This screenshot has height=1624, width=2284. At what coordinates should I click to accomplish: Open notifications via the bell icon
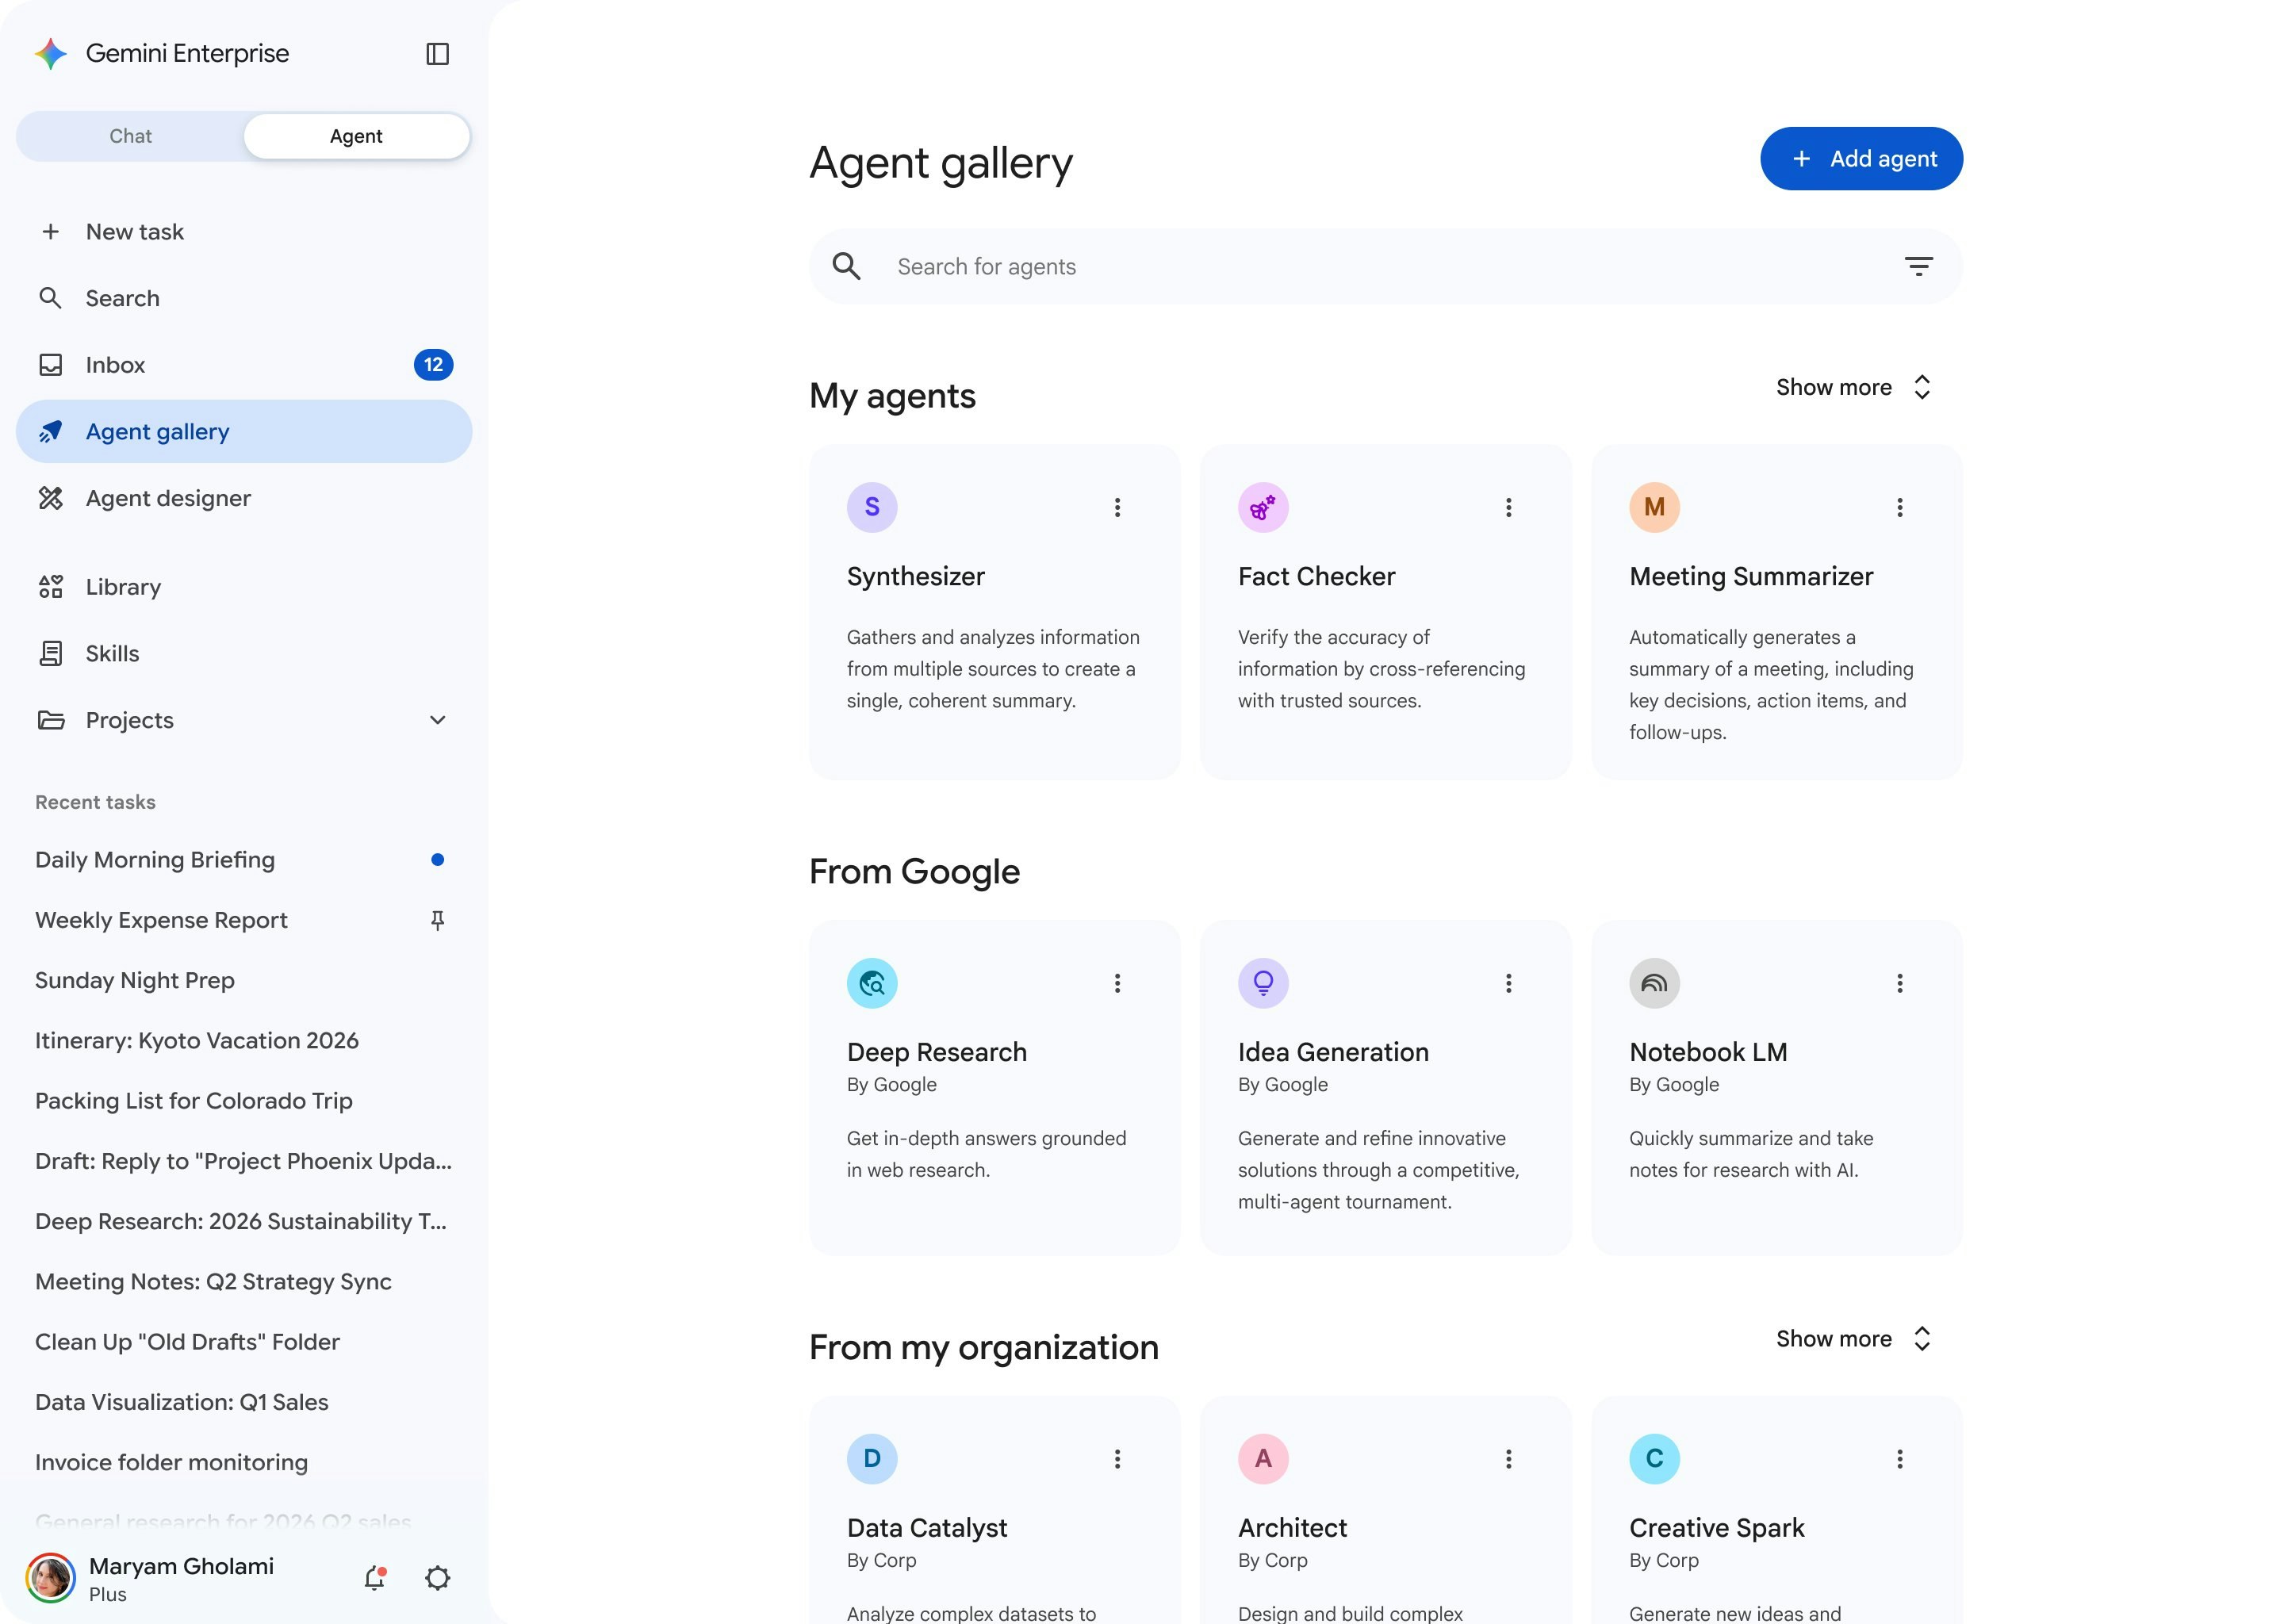pyautogui.click(x=376, y=1577)
